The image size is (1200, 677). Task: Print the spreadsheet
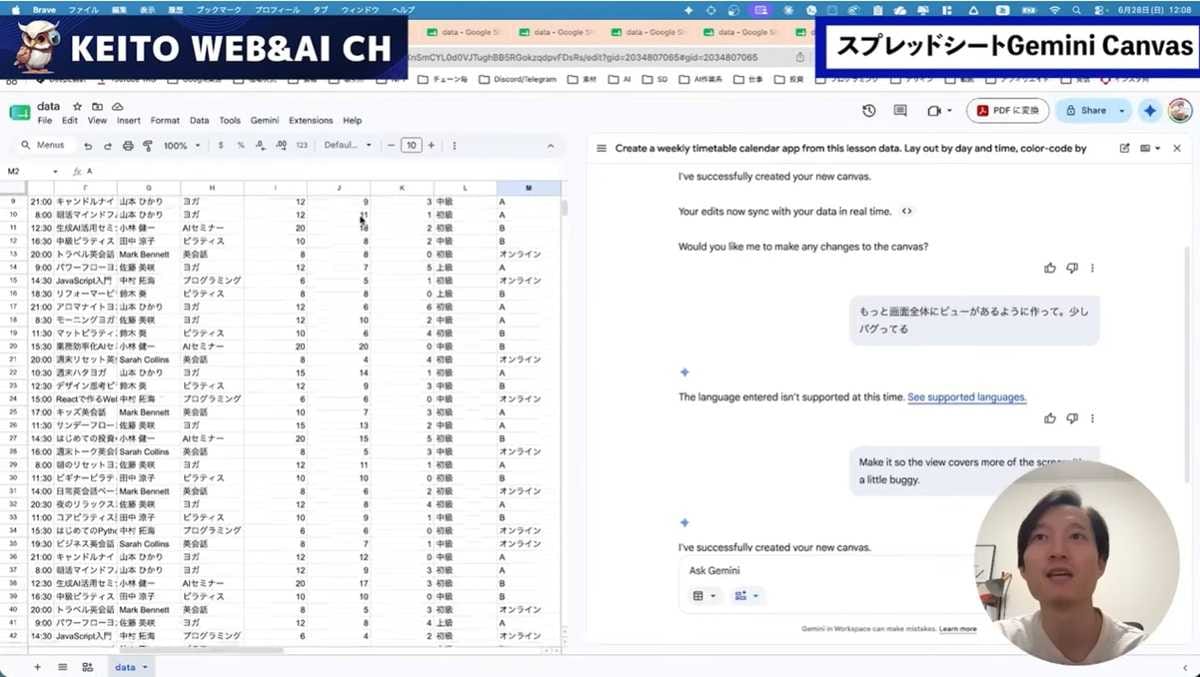(x=128, y=146)
